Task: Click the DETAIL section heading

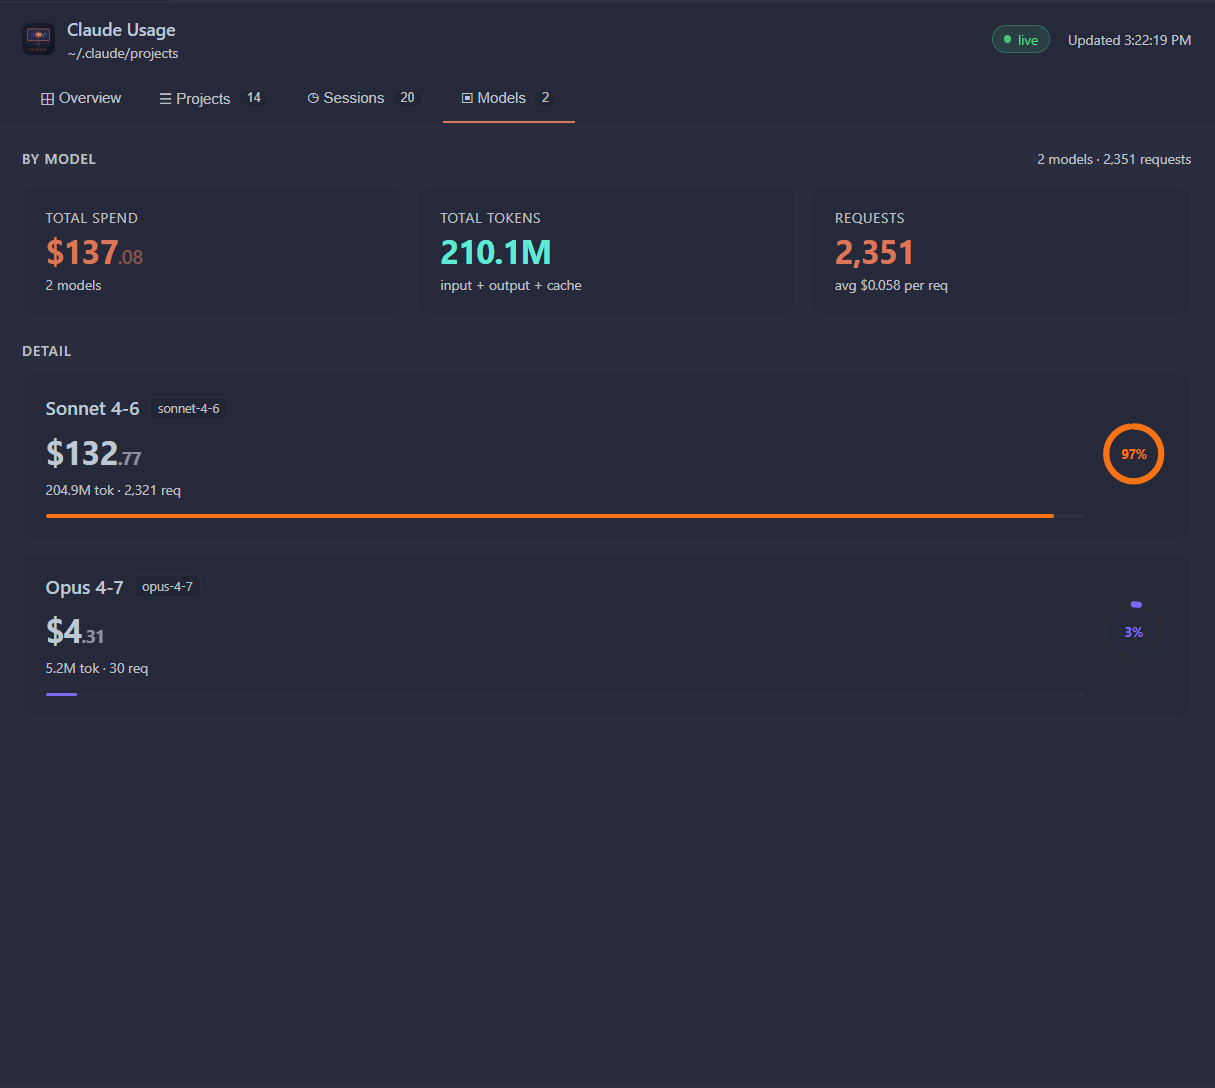Action: pos(47,351)
